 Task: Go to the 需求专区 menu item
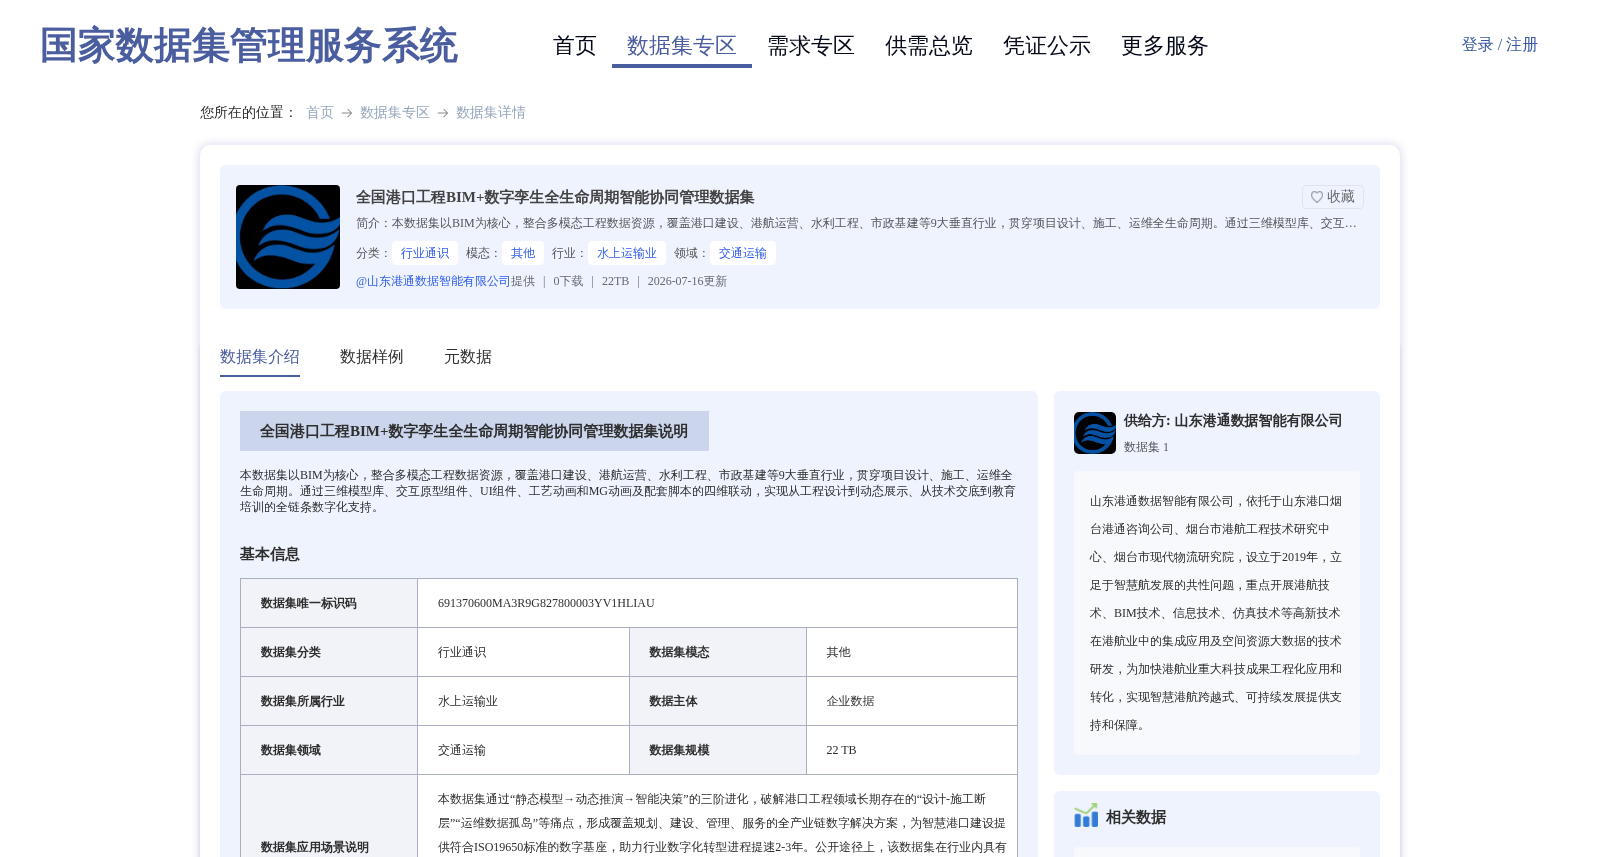click(810, 46)
